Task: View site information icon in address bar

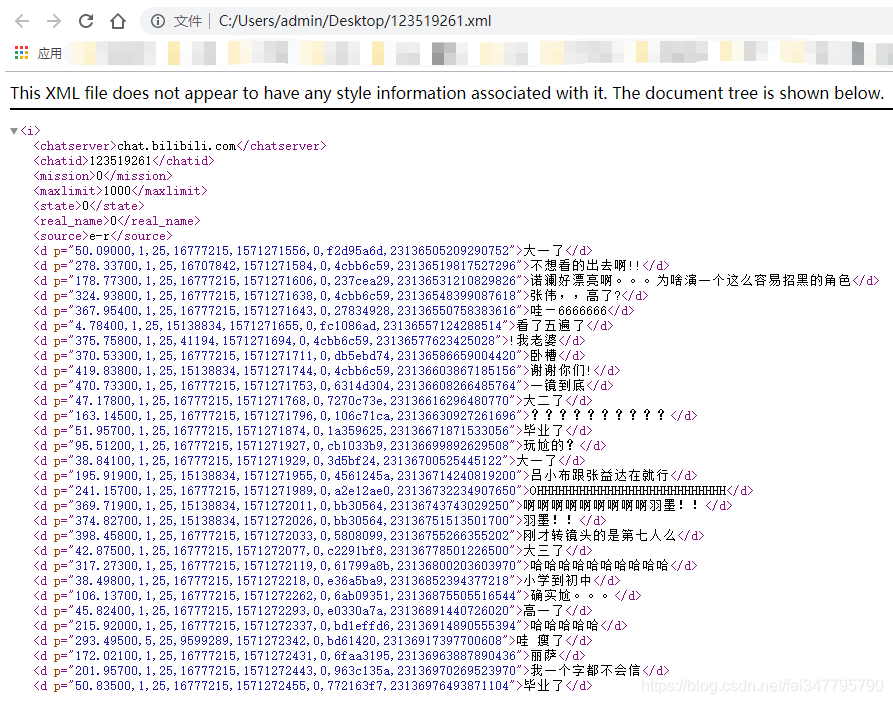Action: tap(158, 22)
